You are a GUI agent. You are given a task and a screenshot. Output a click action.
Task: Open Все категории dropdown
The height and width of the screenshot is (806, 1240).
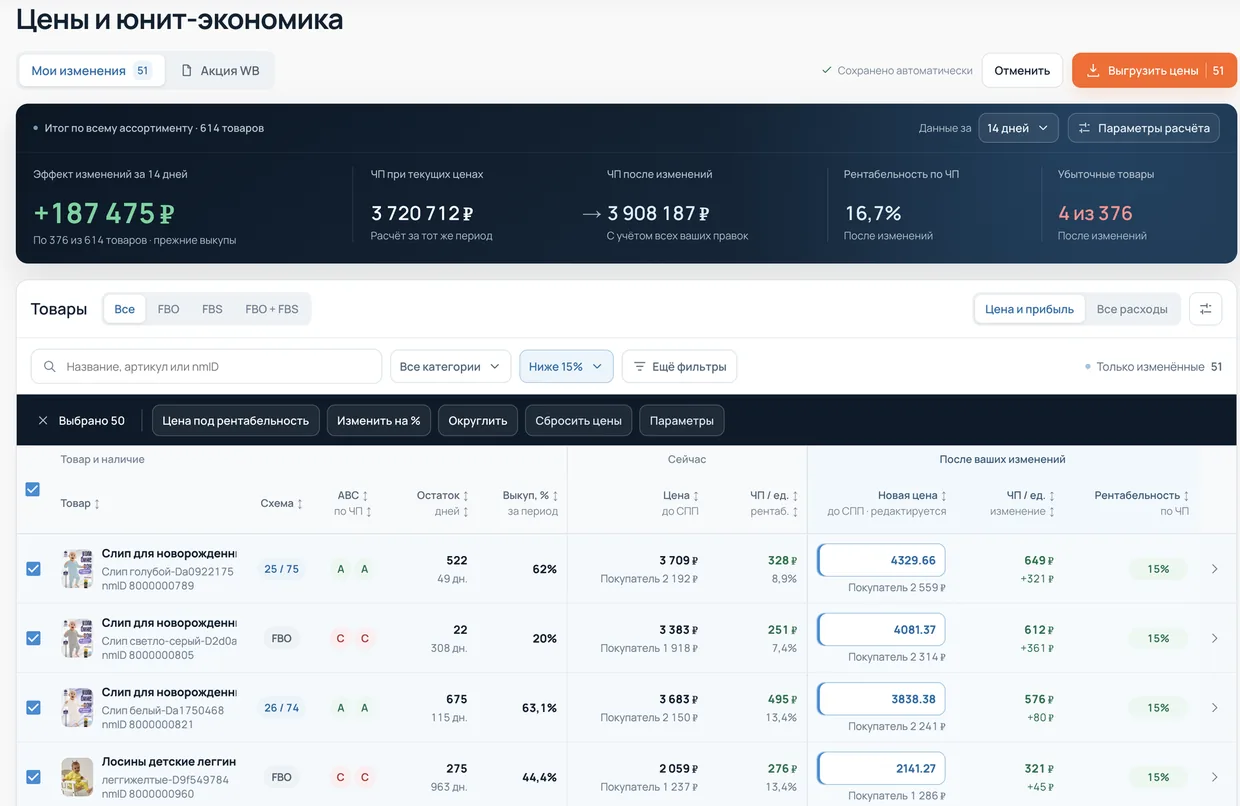(x=450, y=367)
